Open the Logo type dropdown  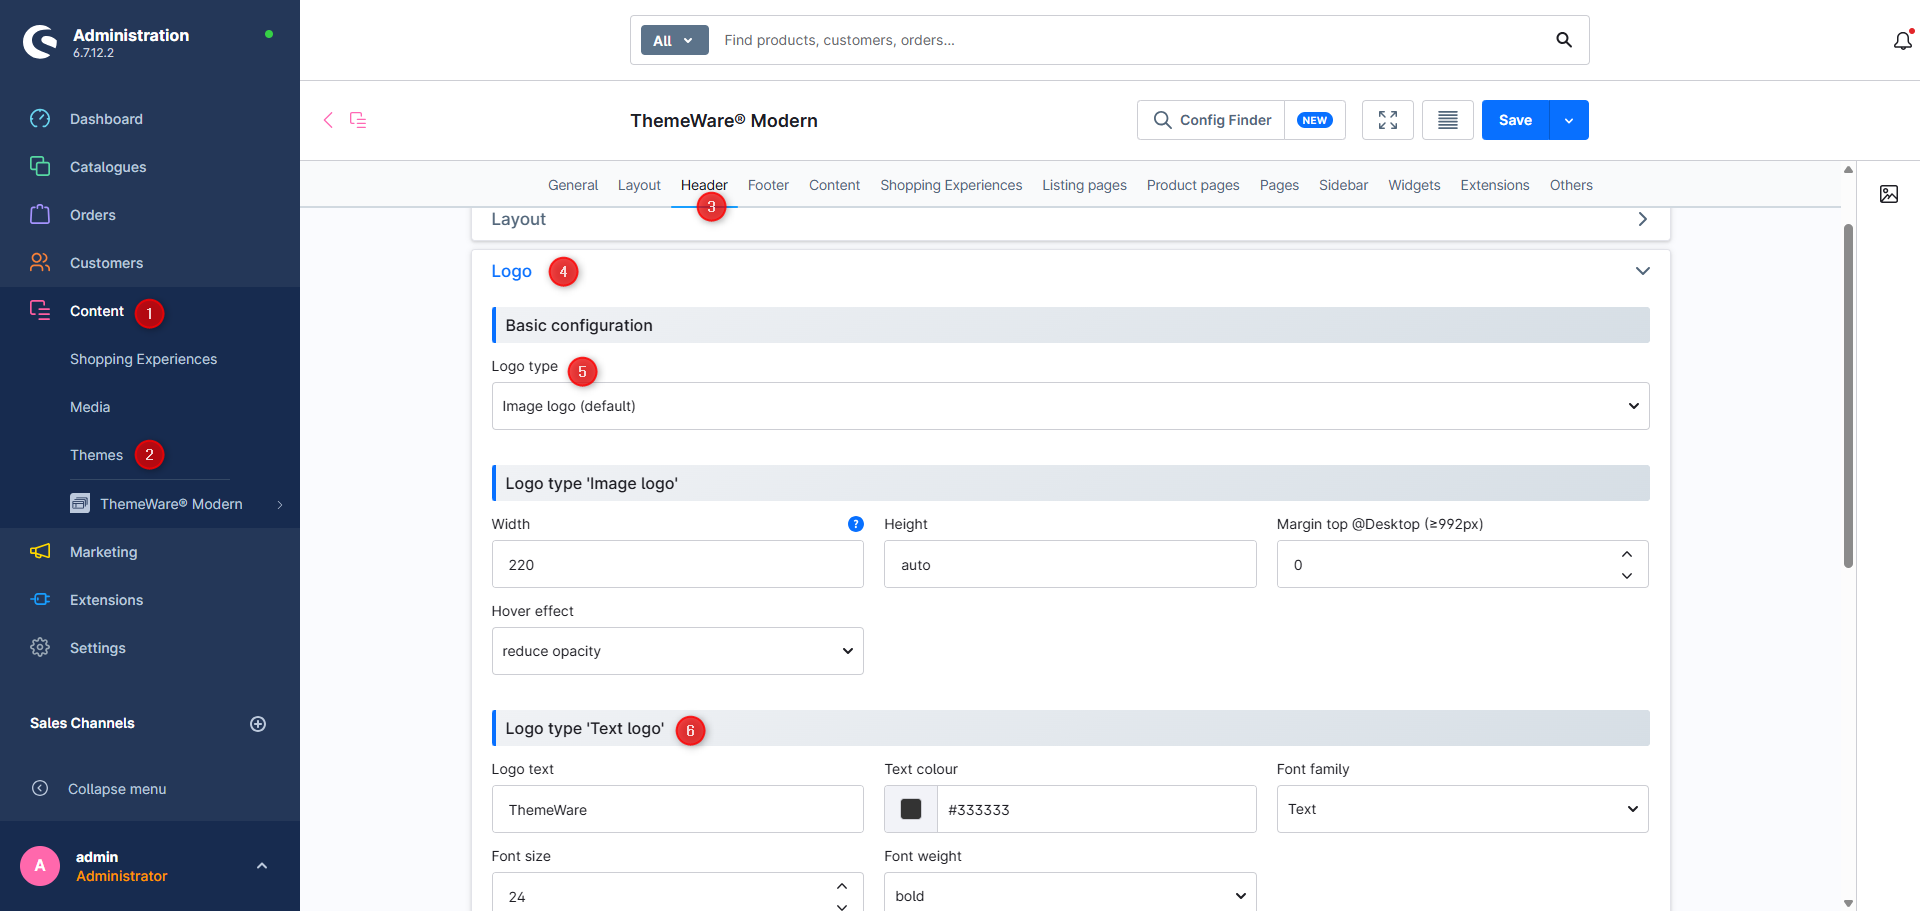coord(1070,406)
